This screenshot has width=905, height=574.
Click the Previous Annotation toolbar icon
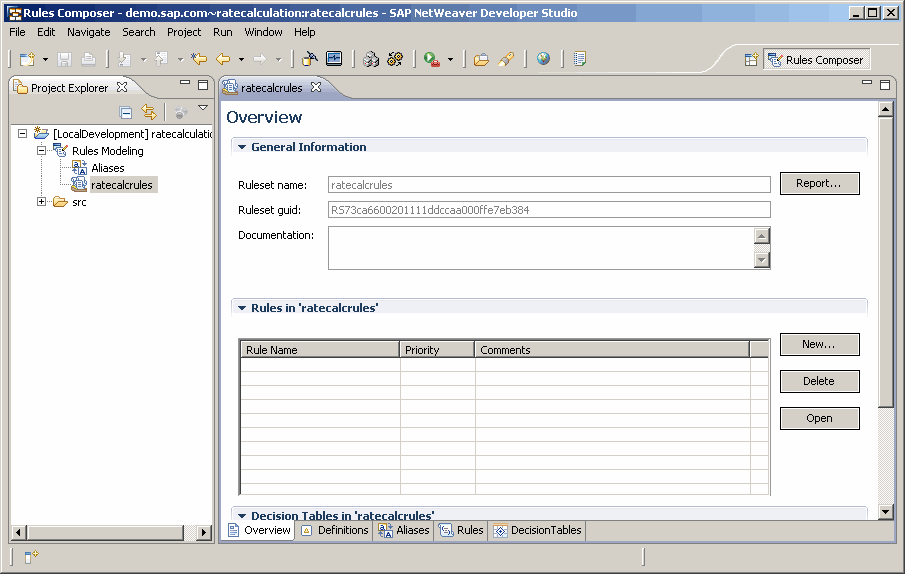click(162, 59)
